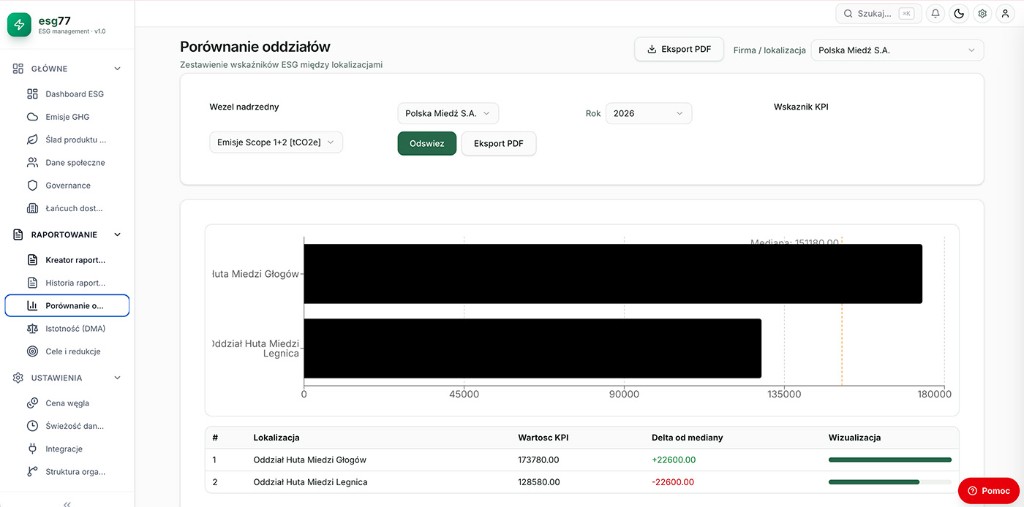Click the Porównanie oddziałów page heading

coord(255,47)
